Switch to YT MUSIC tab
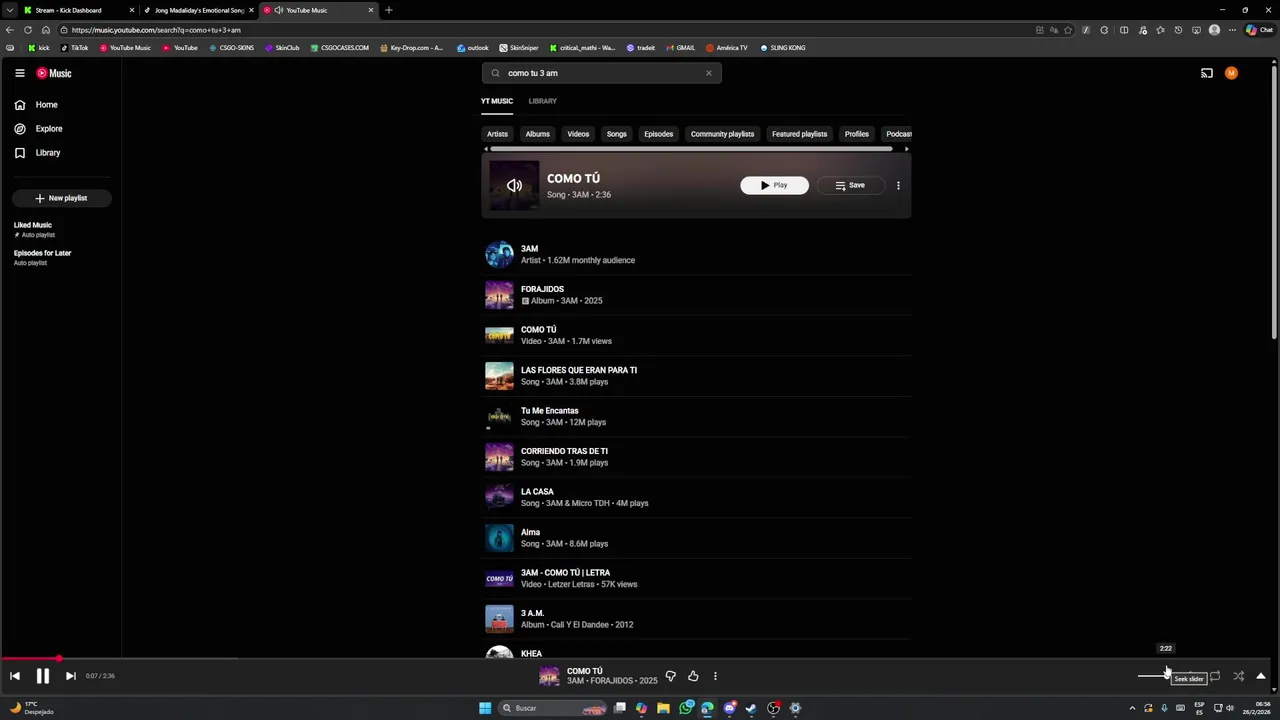1280x720 pixels. click(497, 101)
